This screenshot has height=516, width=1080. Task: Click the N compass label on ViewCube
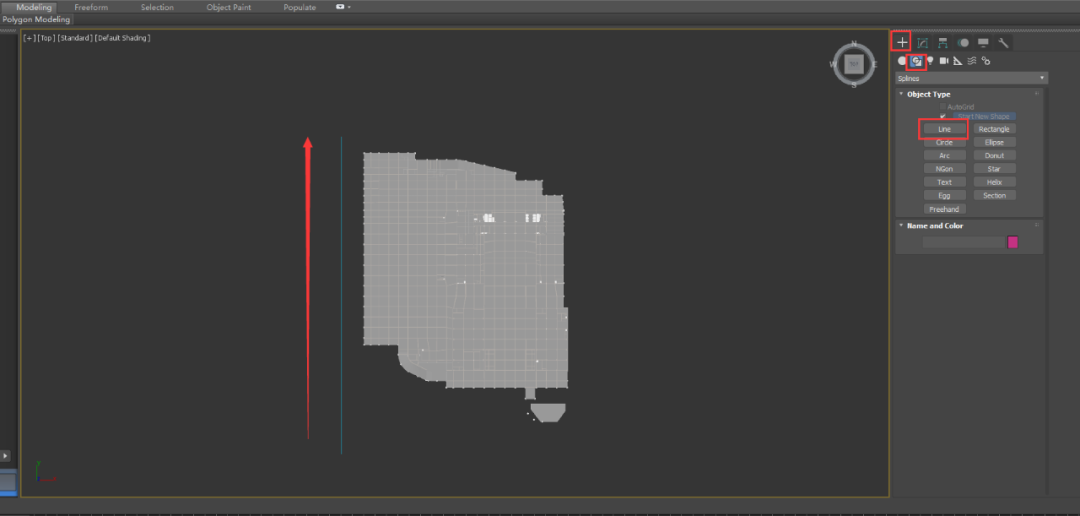point(854,43)
